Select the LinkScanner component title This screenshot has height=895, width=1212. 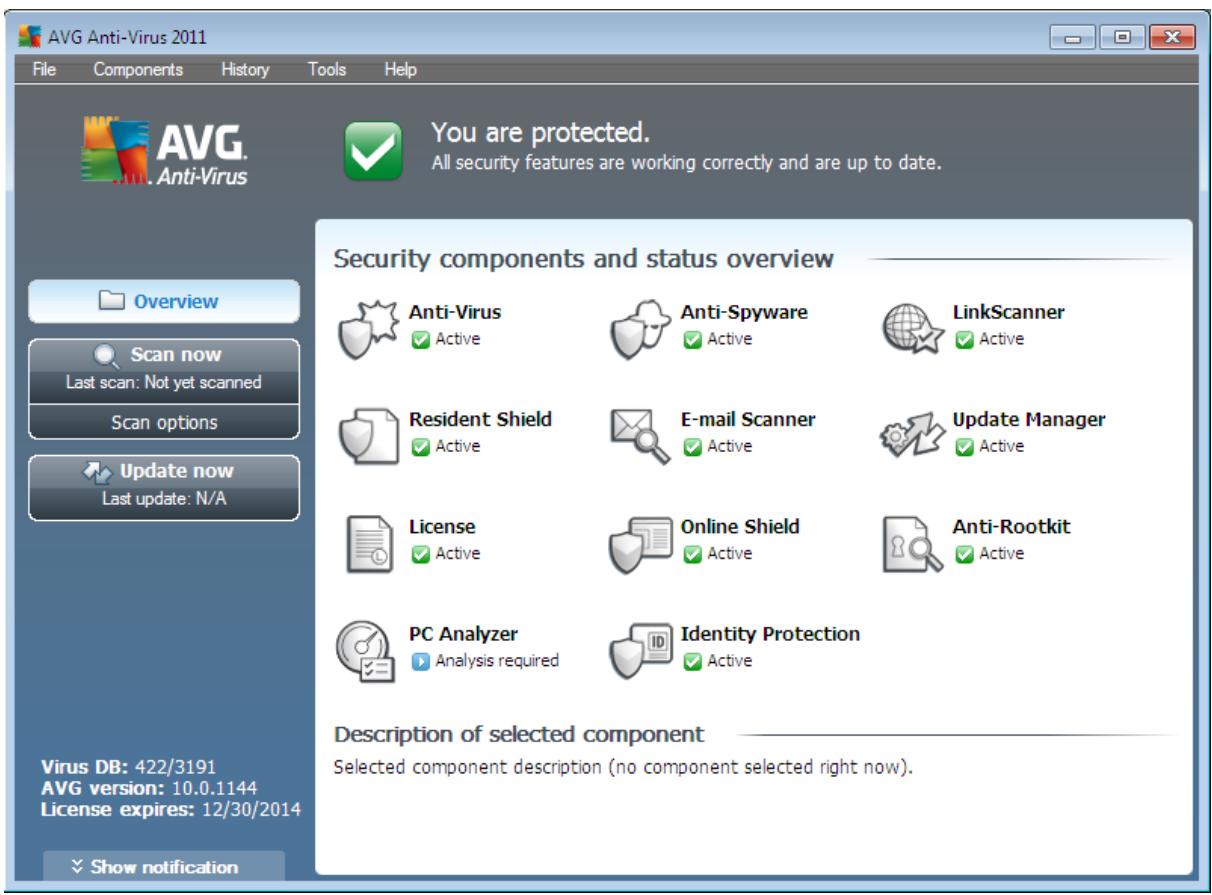pos(1008,311)
